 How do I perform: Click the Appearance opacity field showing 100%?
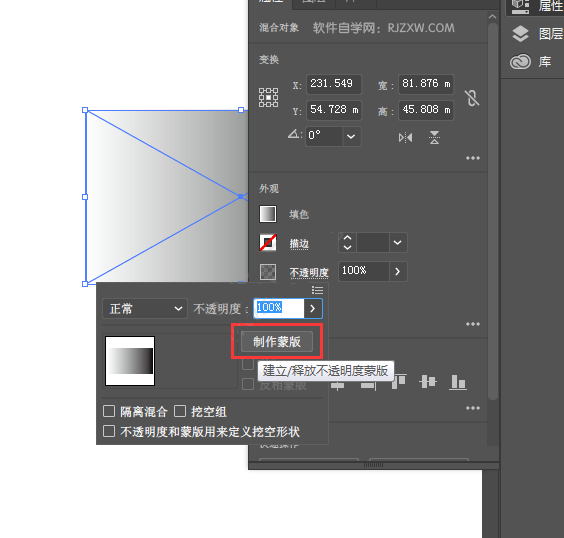(364, 271)
